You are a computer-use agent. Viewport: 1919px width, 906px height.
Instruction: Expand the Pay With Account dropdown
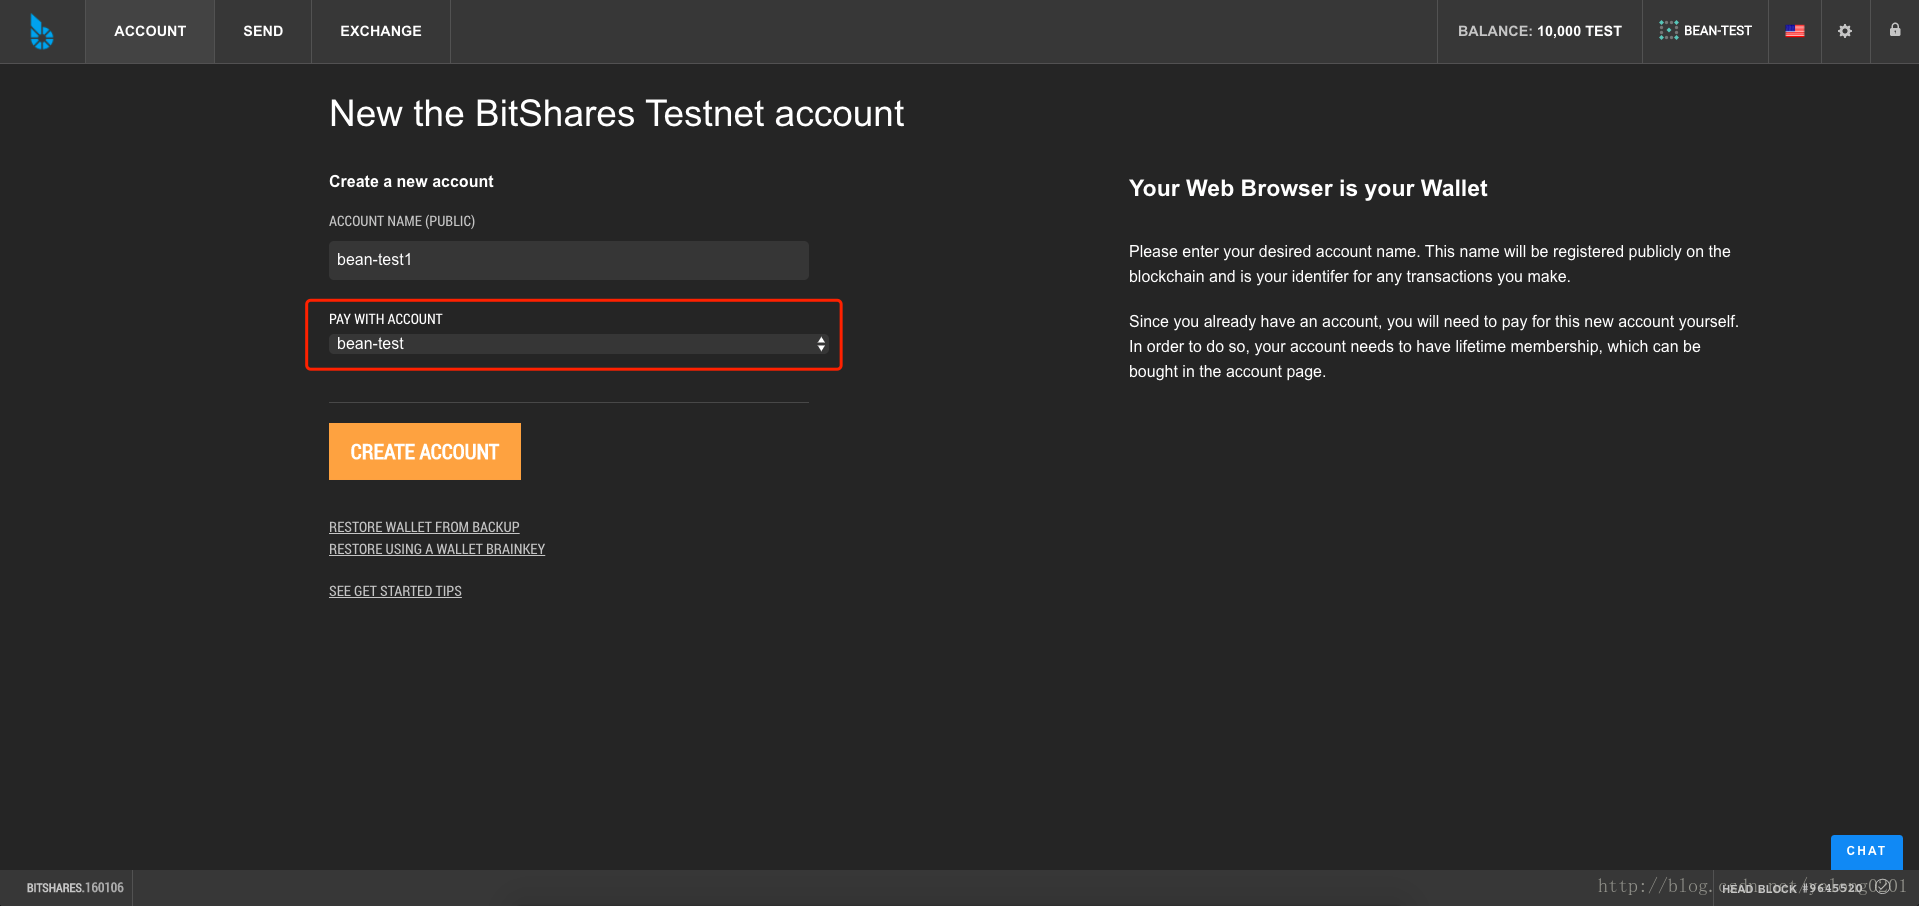579,344
